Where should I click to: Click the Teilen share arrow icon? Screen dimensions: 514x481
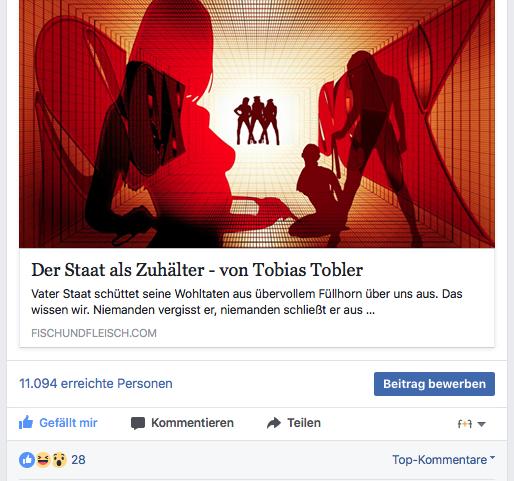tap(274, 423)
